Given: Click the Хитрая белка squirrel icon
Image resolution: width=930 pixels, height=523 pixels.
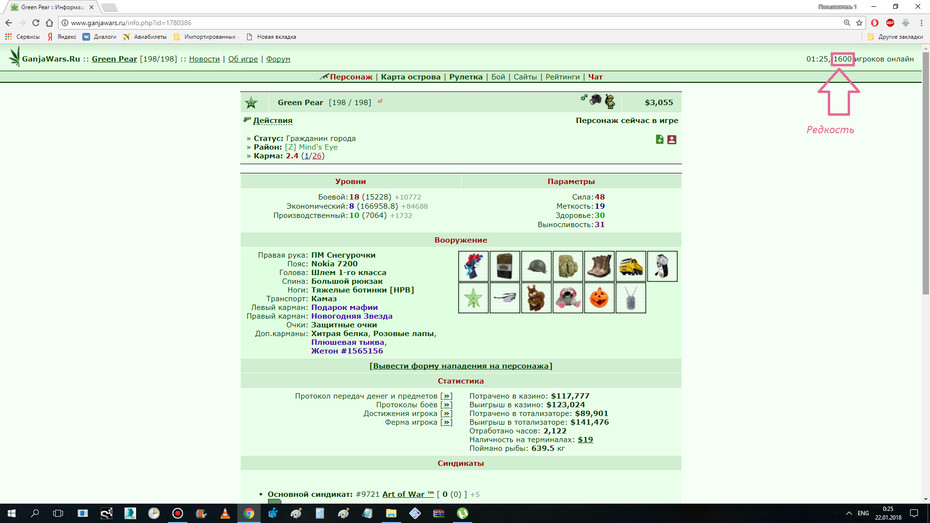Looking at the screenshot, I should (536, 298).
